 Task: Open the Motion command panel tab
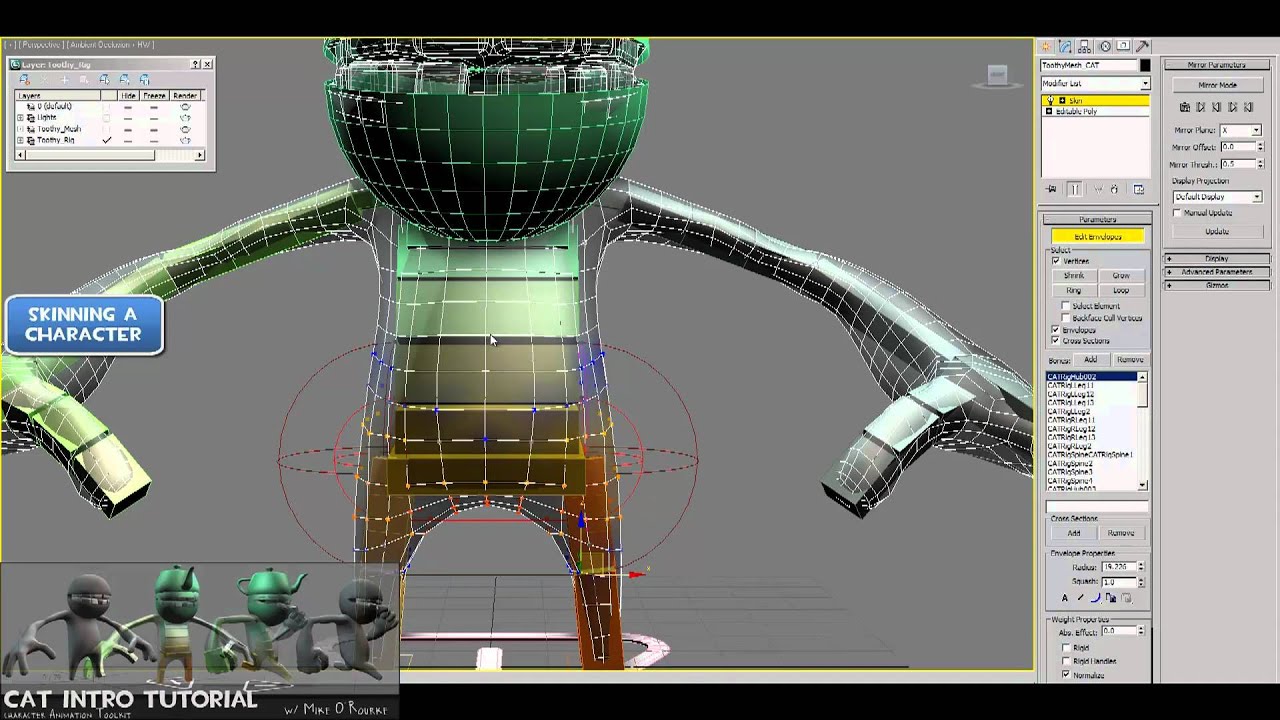1105,46
